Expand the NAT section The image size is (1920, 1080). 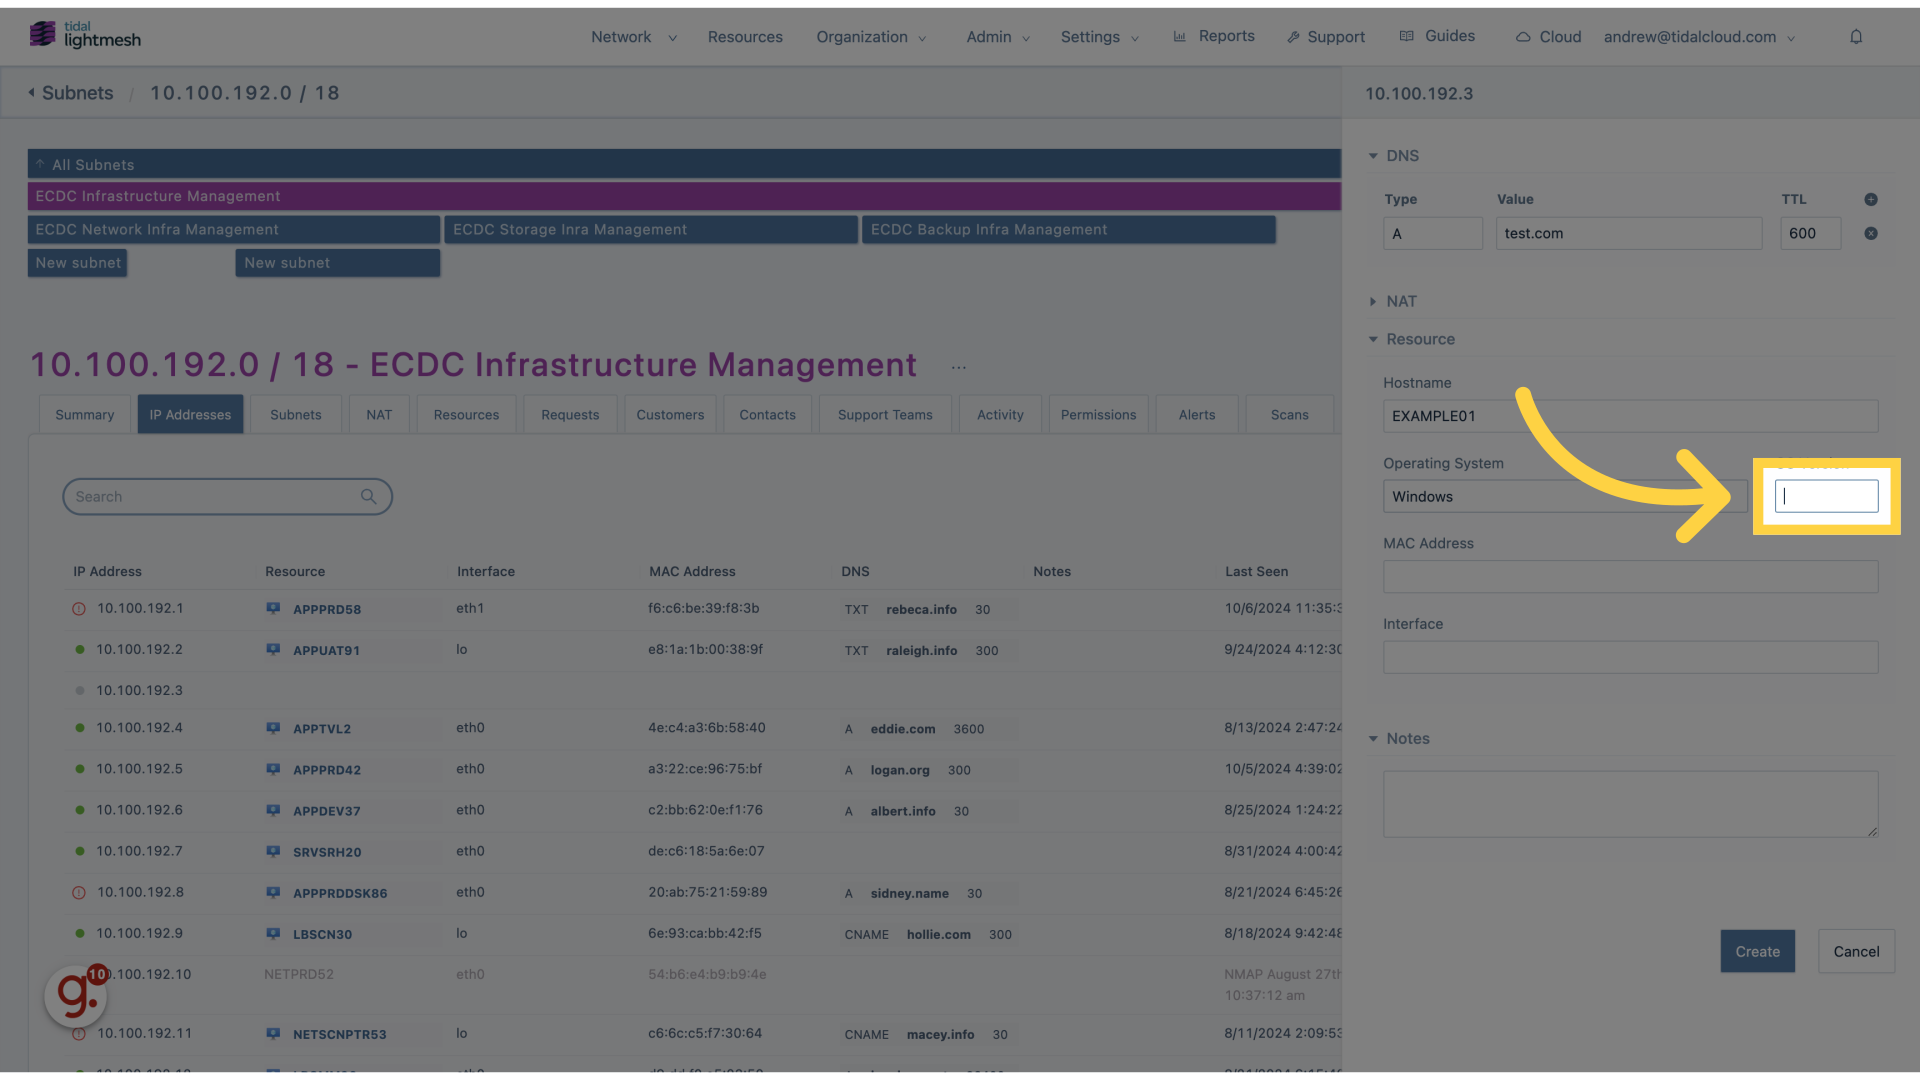point(1393,301)
